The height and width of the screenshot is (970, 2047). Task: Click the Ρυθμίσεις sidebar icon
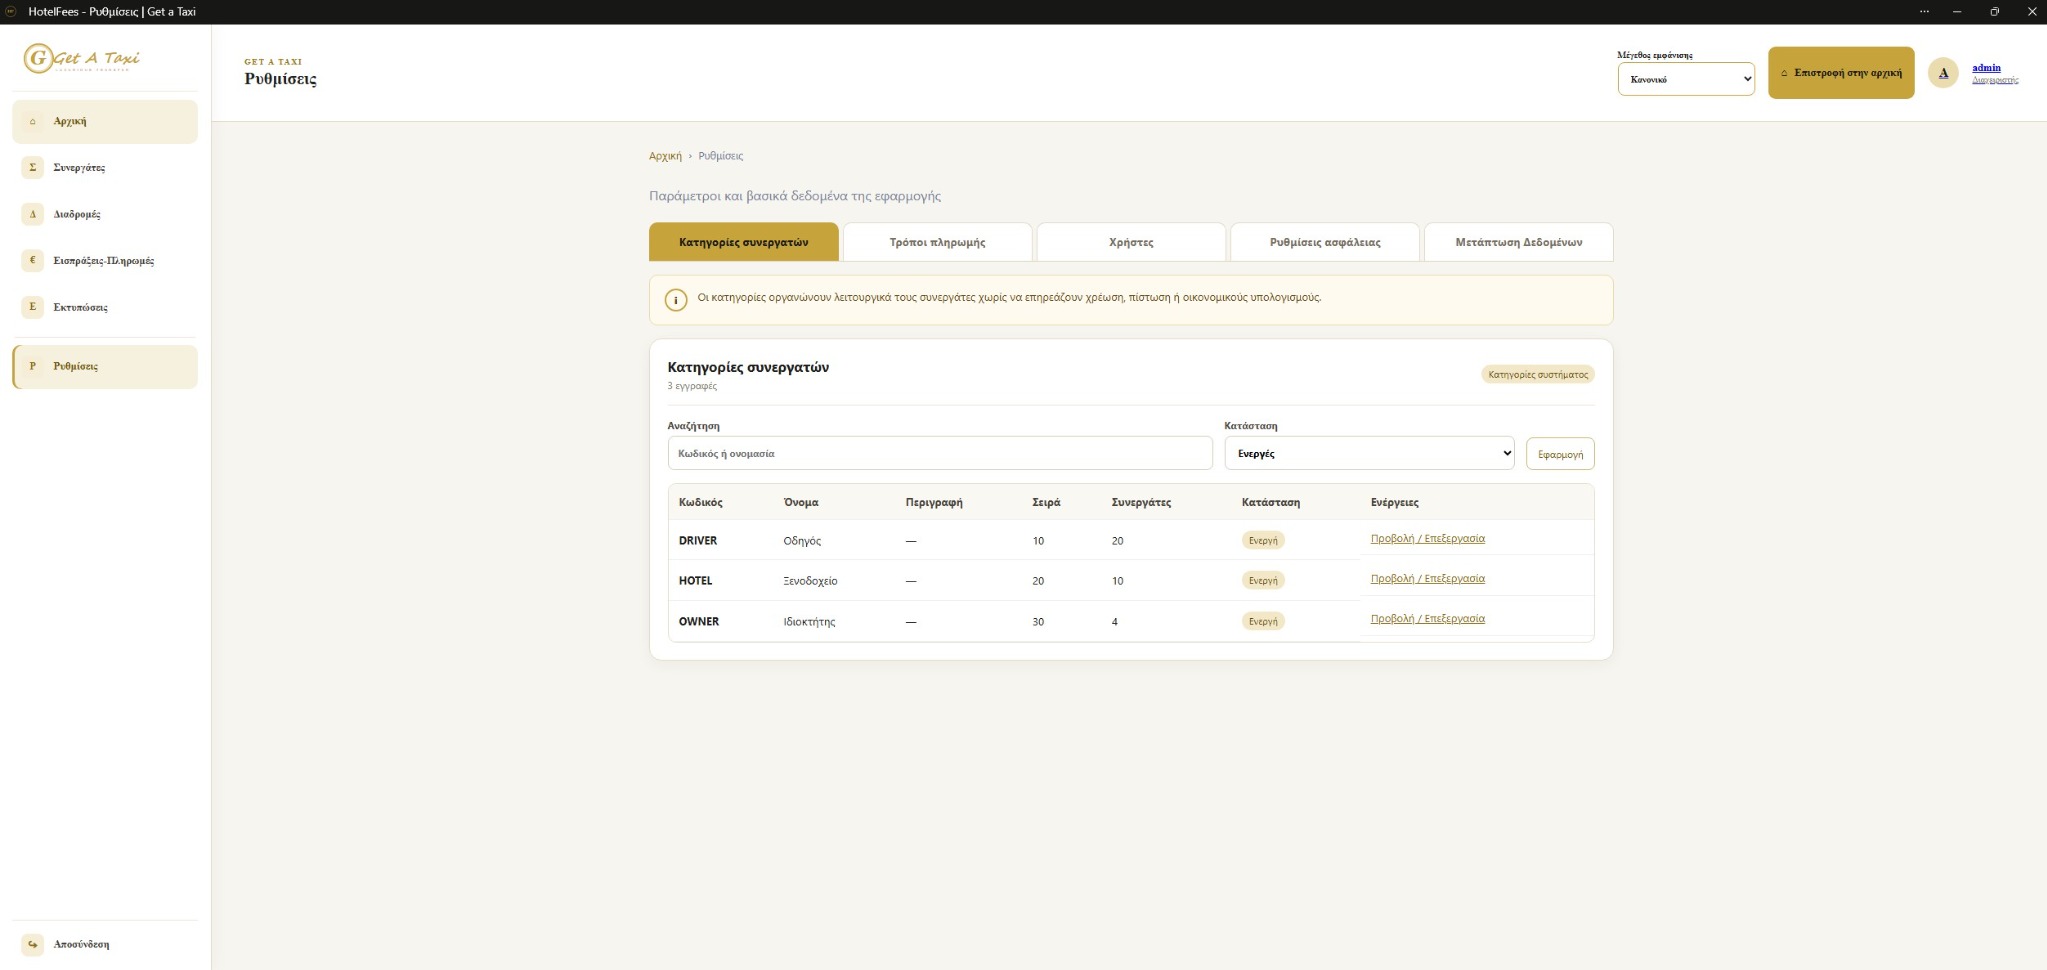coord(32,366)
